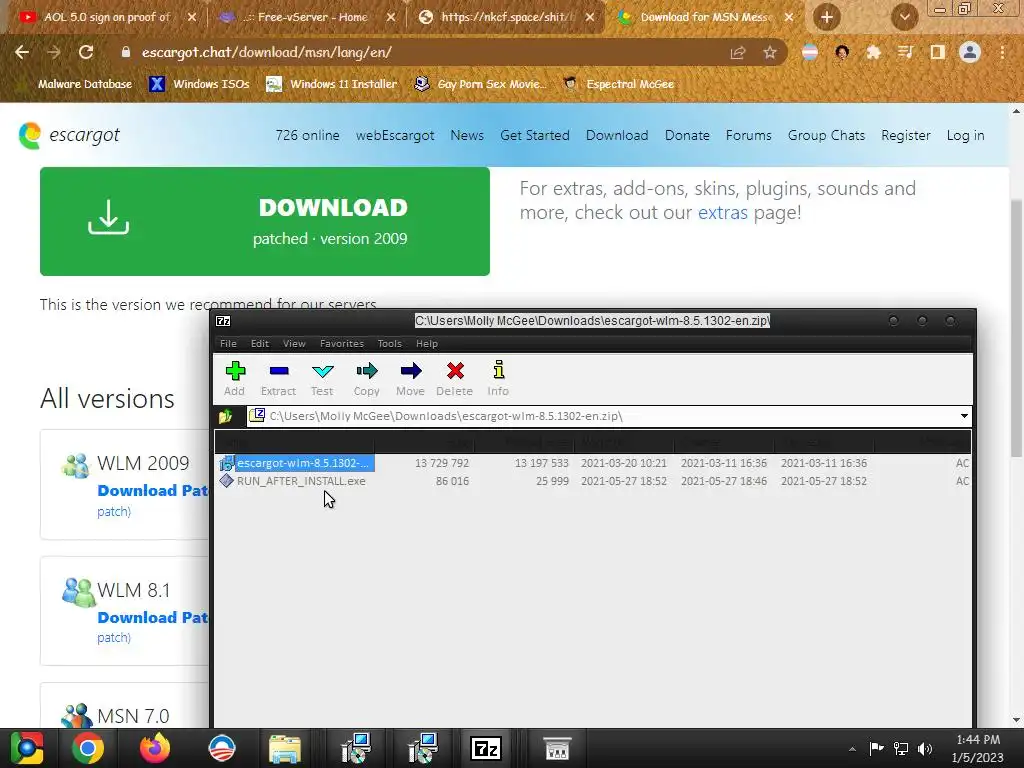The image size is (1024, 768).
Task: Open the Download nav link
Action: point(617,135)
